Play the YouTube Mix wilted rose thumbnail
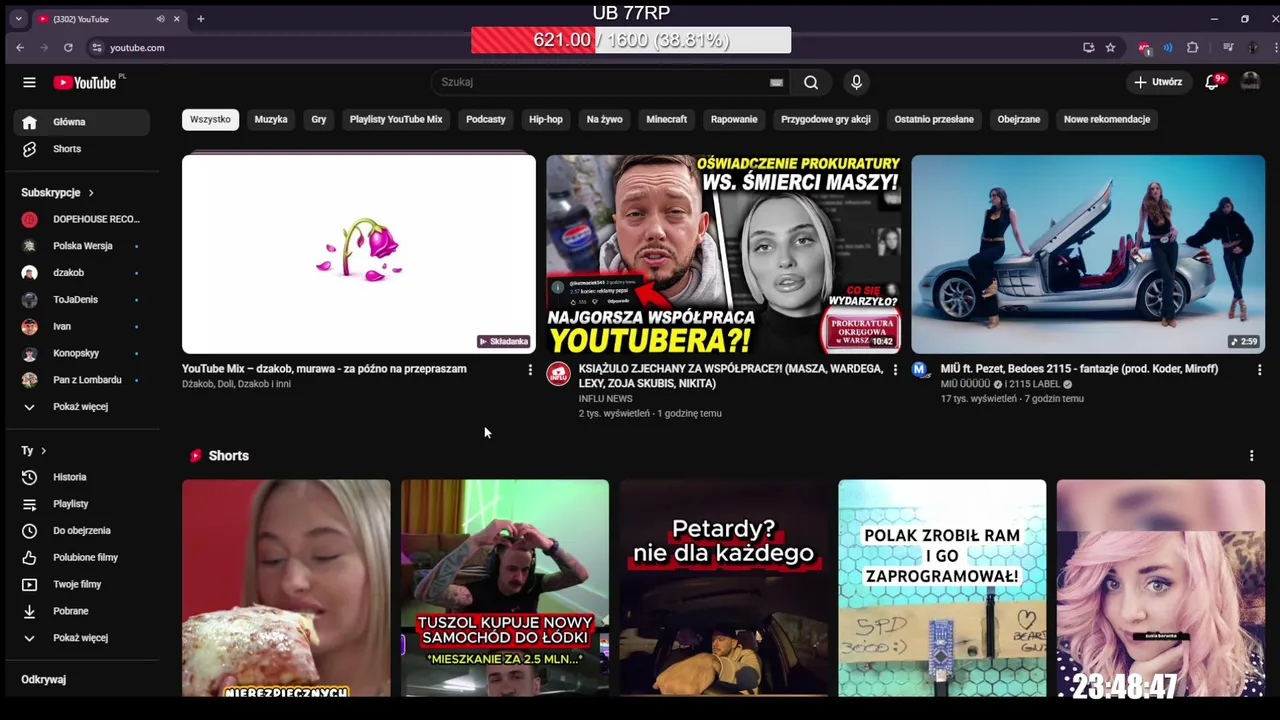The image size is (1280, 720). (x=359, y=254)
